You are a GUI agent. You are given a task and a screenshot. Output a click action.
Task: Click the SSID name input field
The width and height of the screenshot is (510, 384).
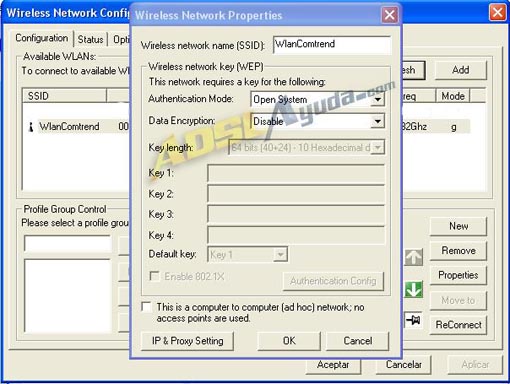click(332, 45)
